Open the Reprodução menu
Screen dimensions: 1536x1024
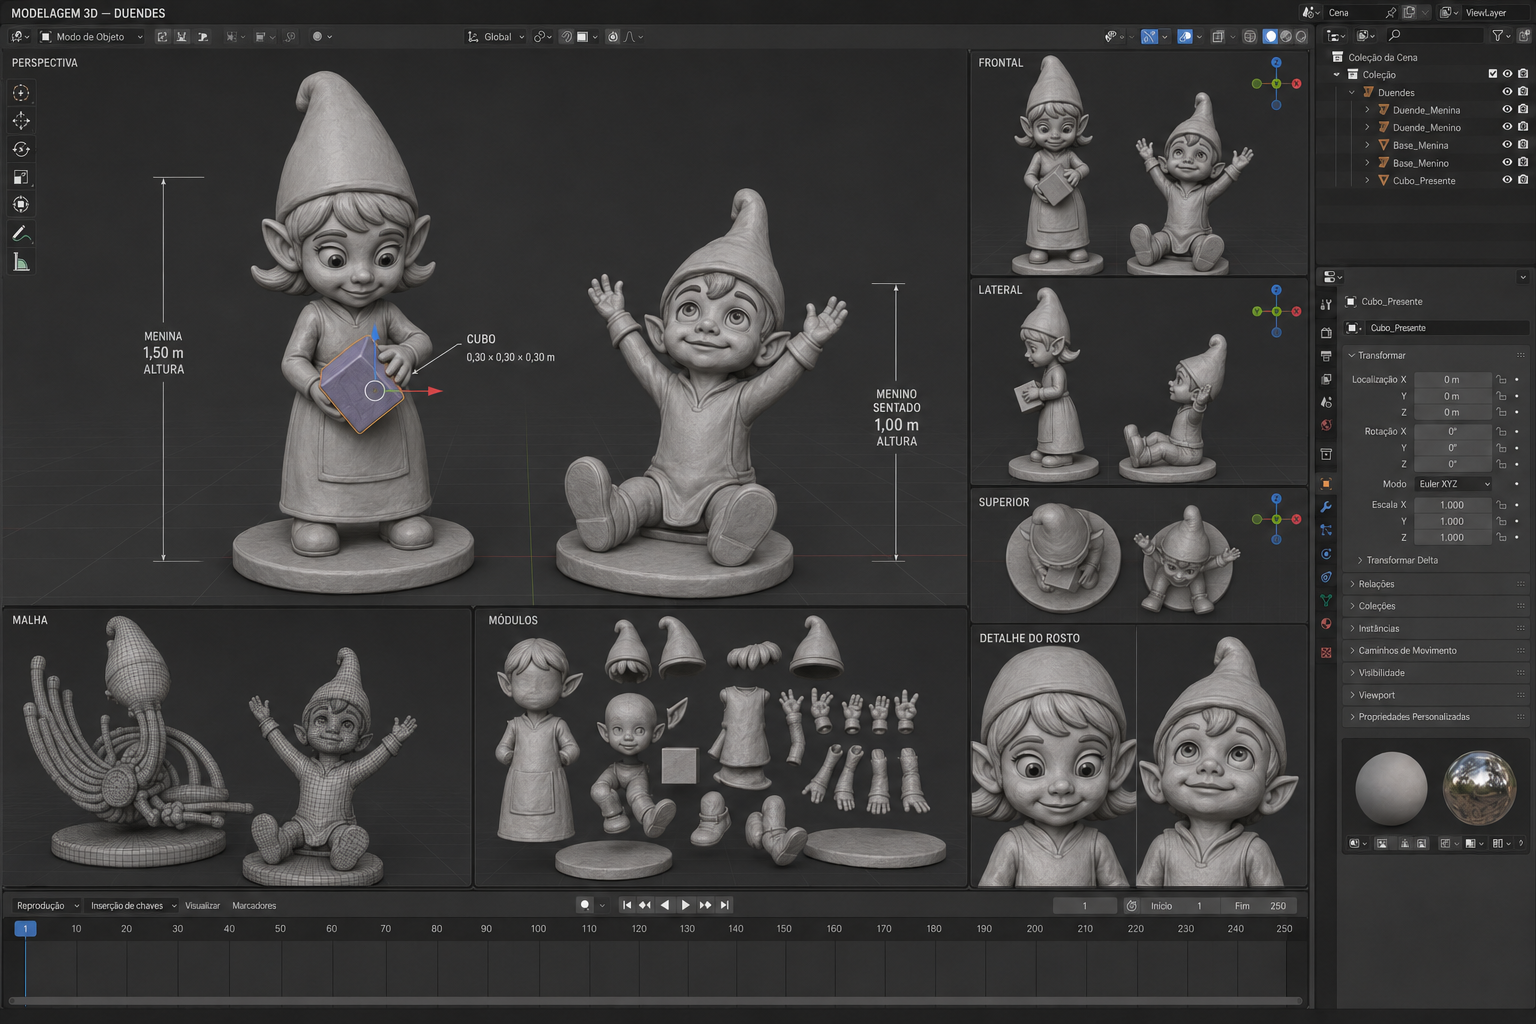46,905
